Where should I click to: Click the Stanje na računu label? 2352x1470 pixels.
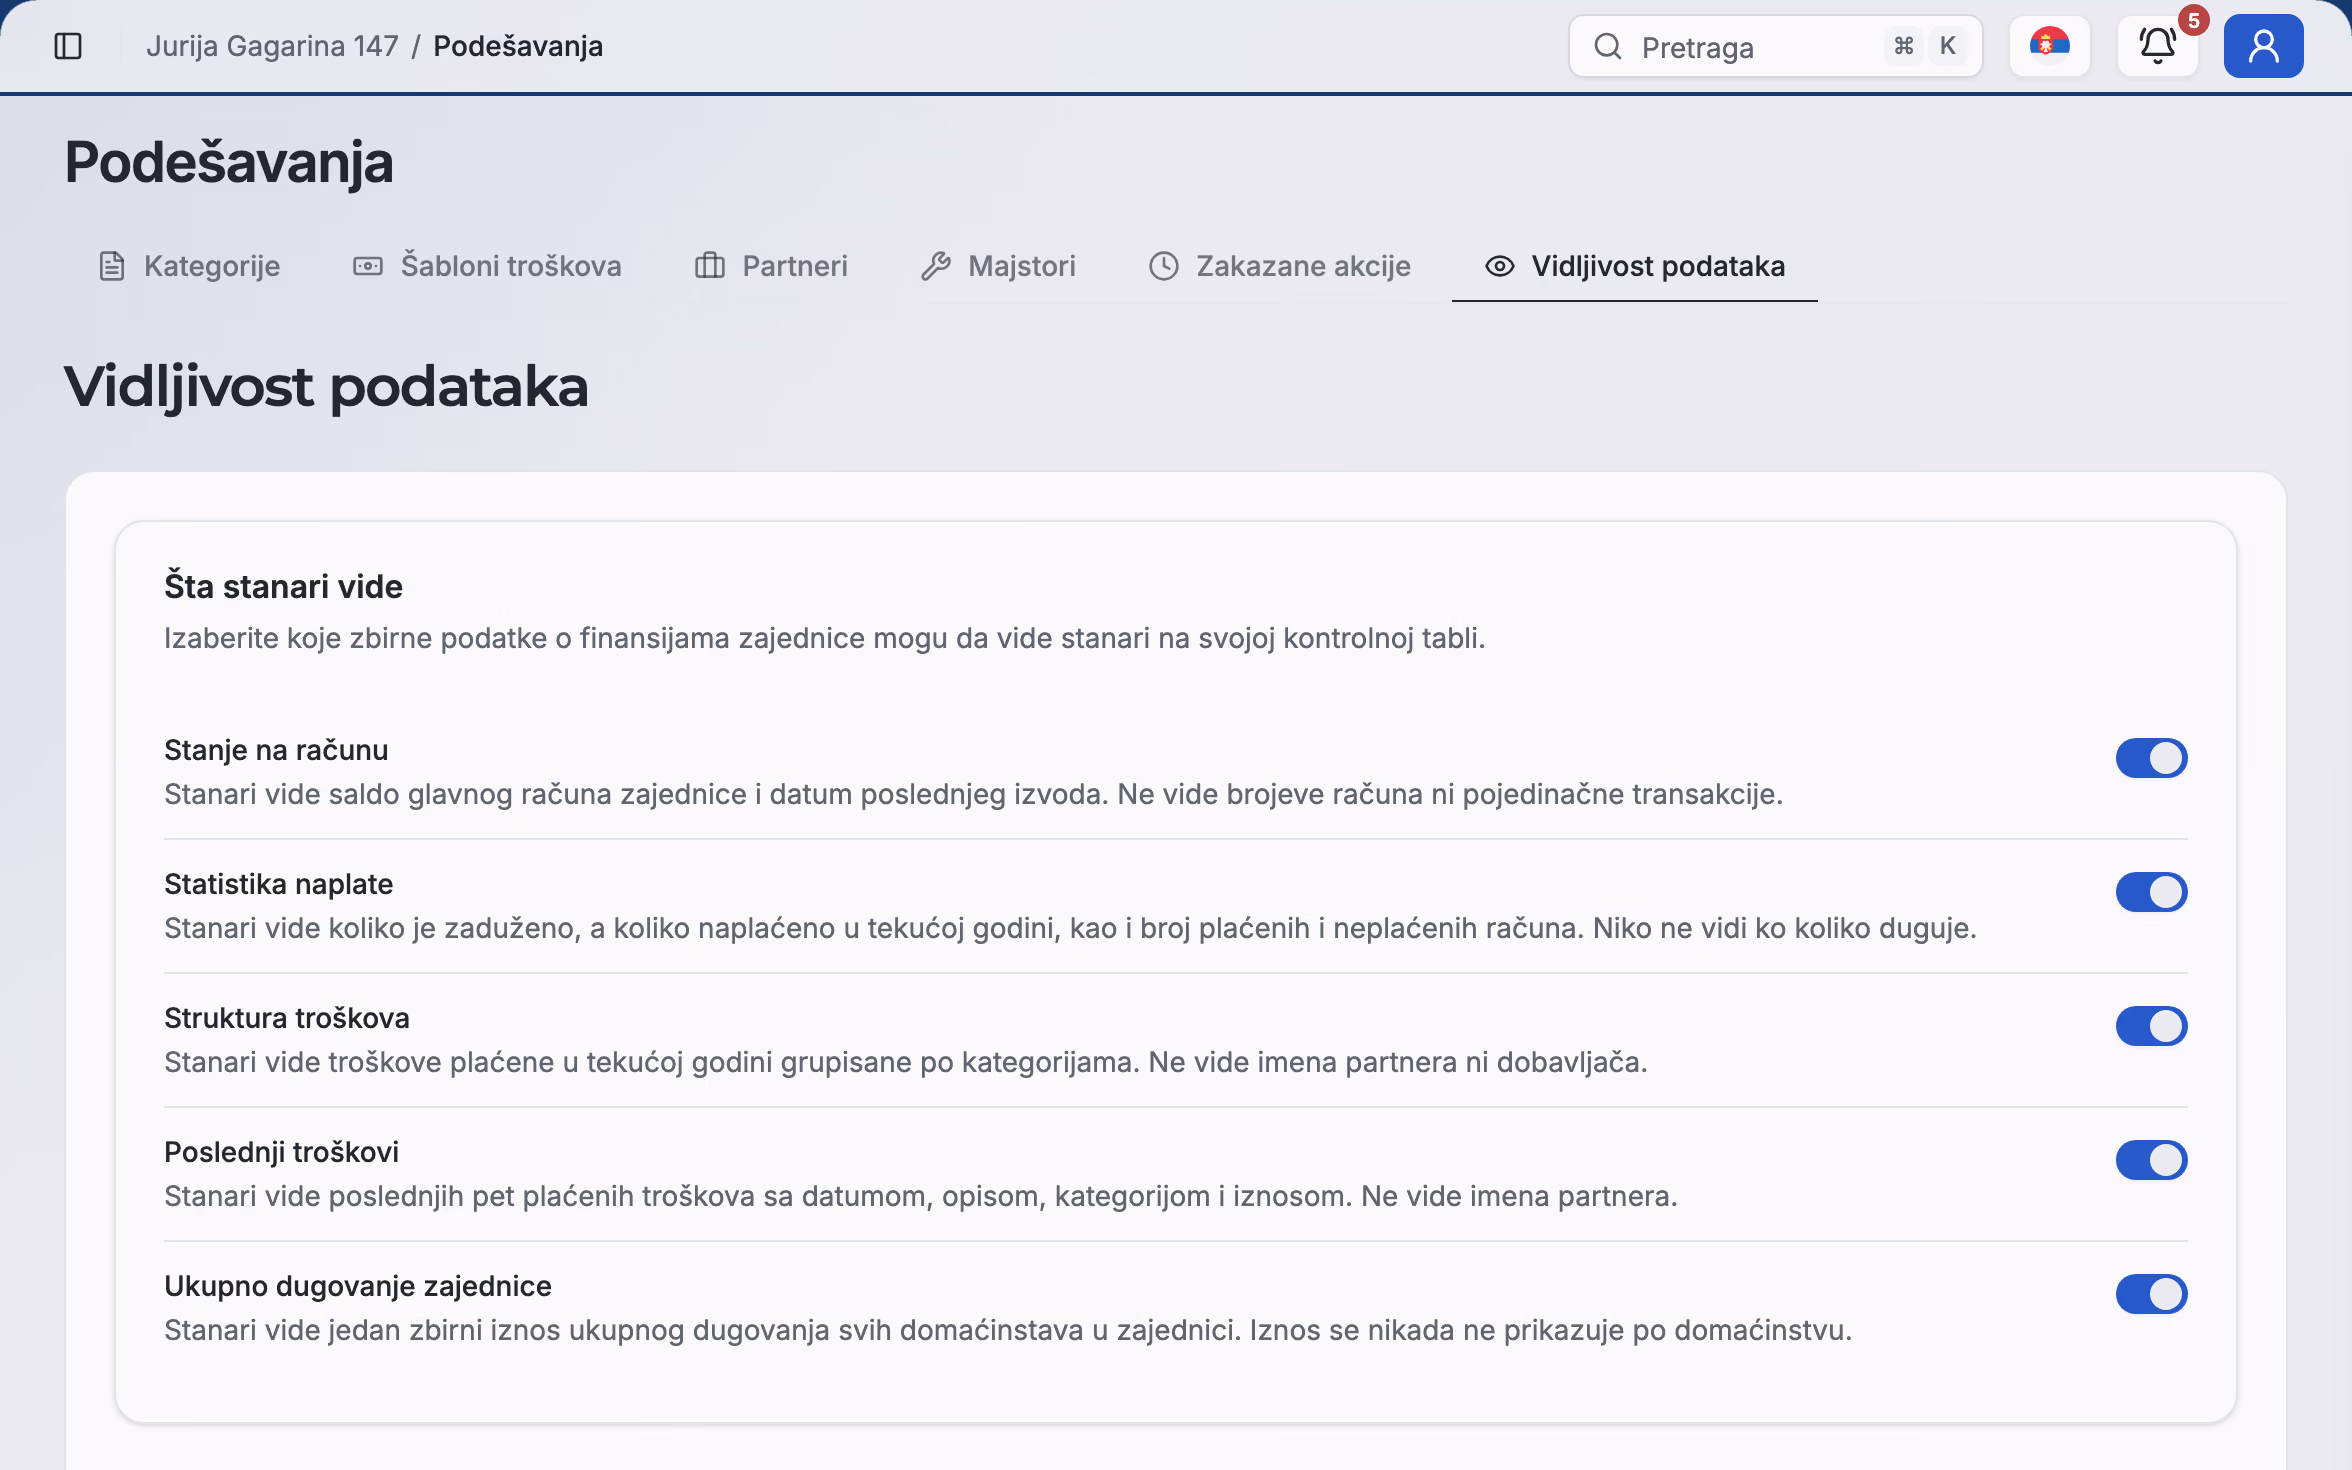pos(276,750)
